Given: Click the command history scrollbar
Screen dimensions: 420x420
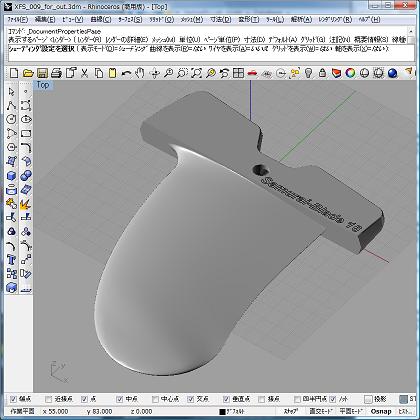Looking at the screenshot, I should [410, 36].
